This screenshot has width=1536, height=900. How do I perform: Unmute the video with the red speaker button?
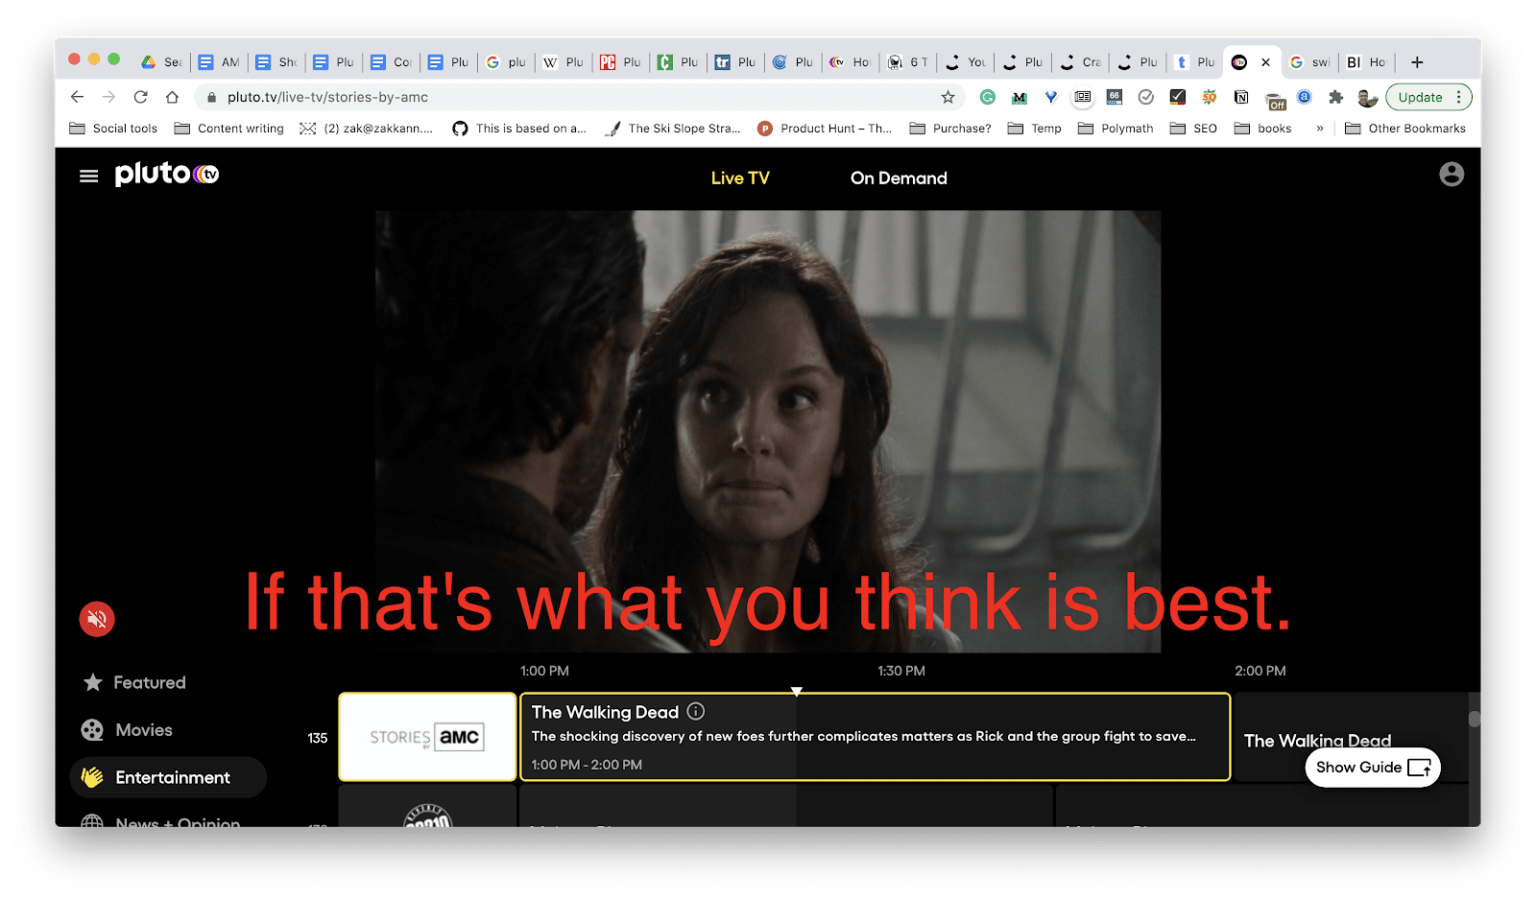tap(97, 619)
